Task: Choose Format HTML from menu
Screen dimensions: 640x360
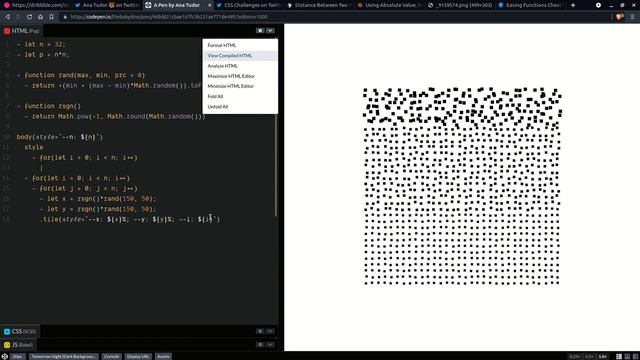Action: [240, 45]
